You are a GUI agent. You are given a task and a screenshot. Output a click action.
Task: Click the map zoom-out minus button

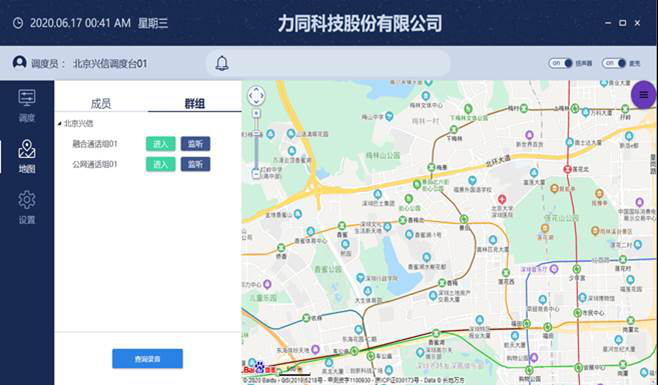pos(256,173)
